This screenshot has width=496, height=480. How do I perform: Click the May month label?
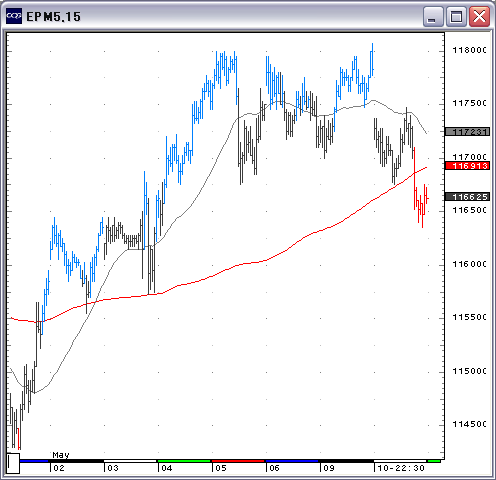pyautogui.click(x=61, y=455)
